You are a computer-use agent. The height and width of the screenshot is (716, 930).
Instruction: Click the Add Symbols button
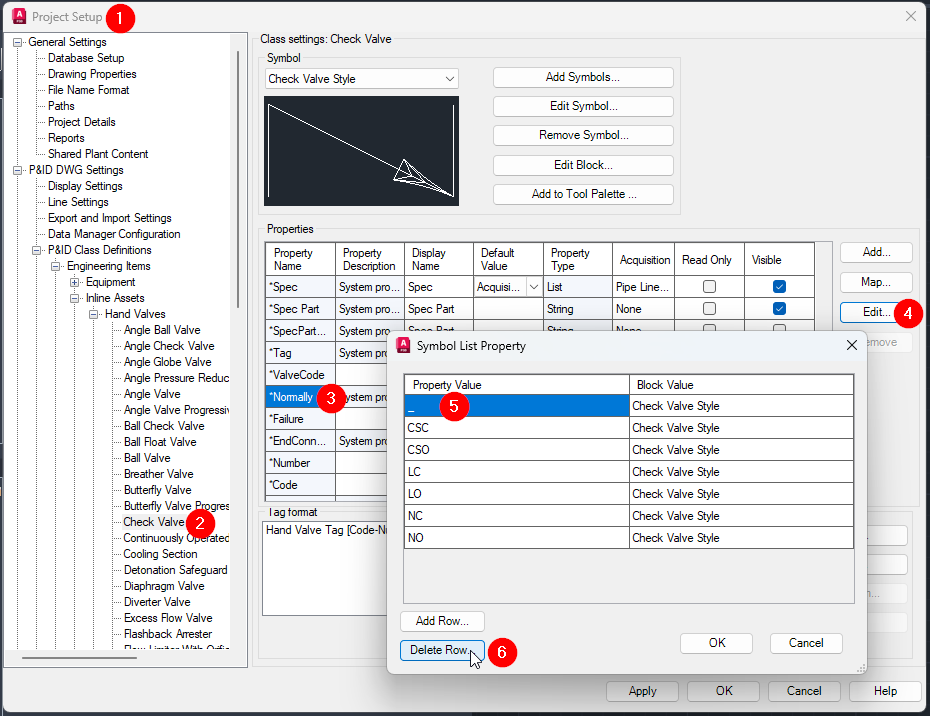click(x=583, y=76)
